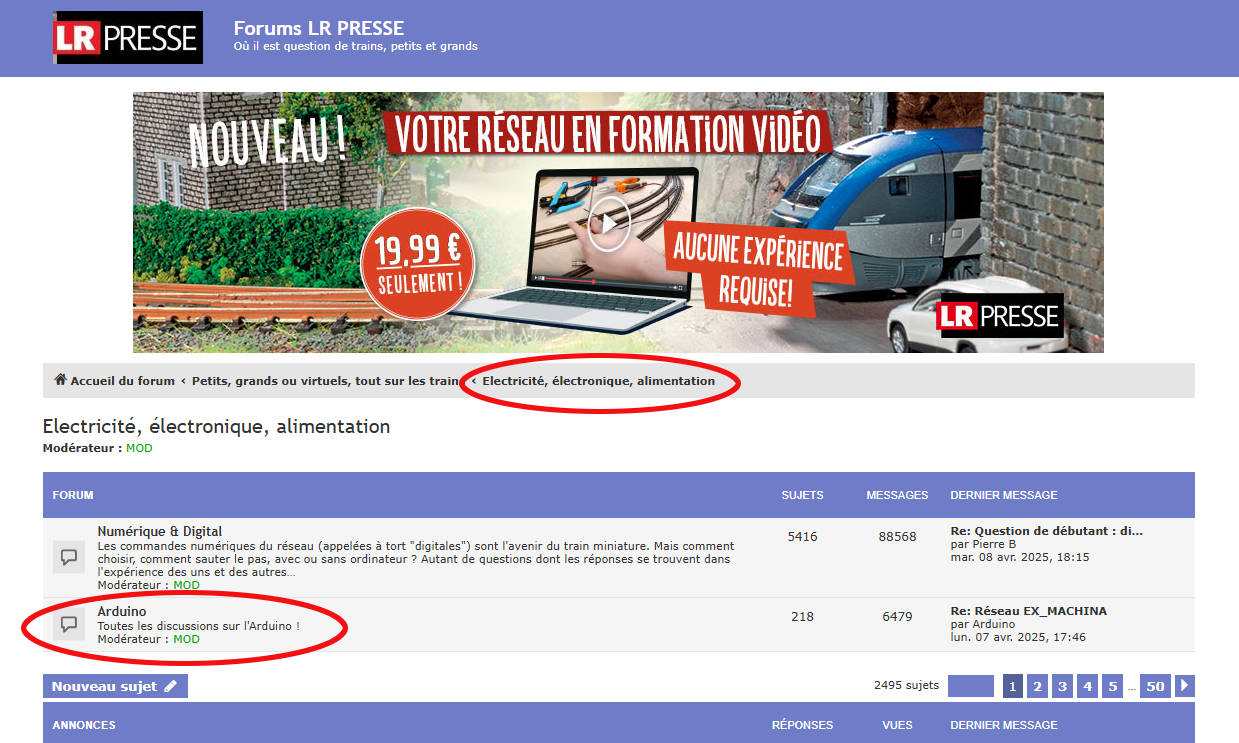Click the Nouveau sujet button
The height and width of the screenshot is (743, 1239).
point(115,686)
